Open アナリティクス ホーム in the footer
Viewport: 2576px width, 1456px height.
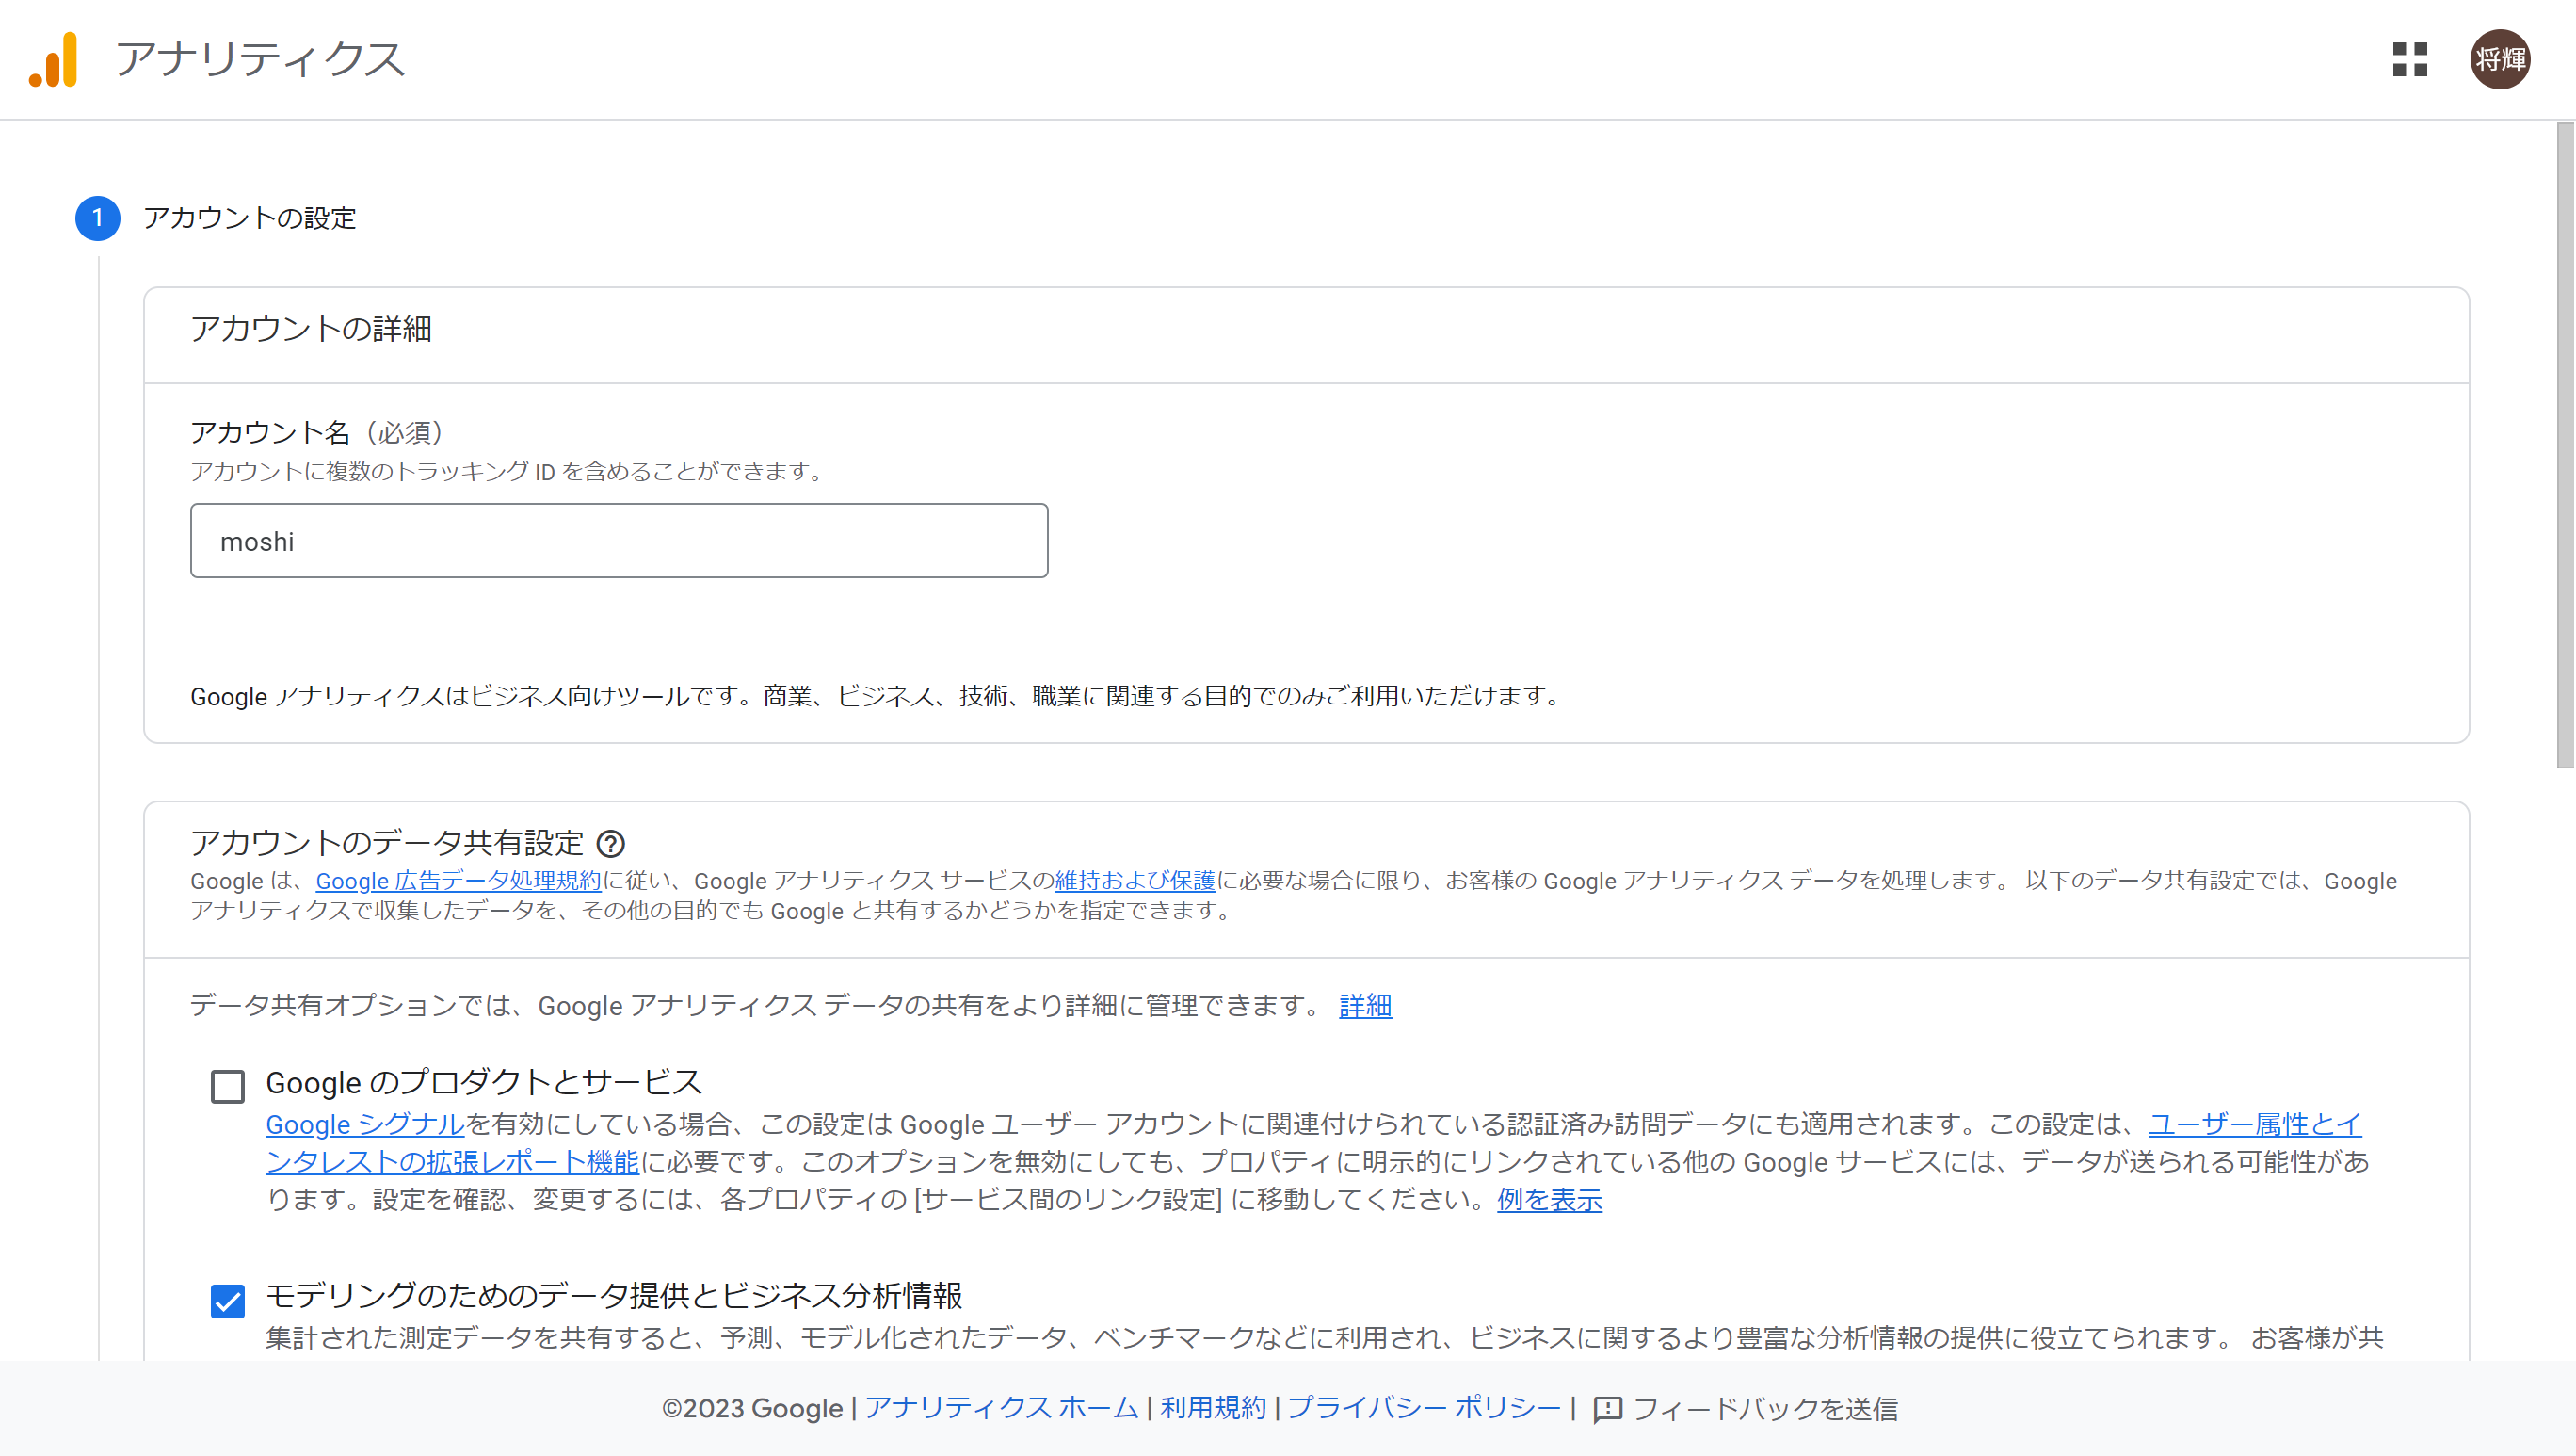point(1002,1409)
